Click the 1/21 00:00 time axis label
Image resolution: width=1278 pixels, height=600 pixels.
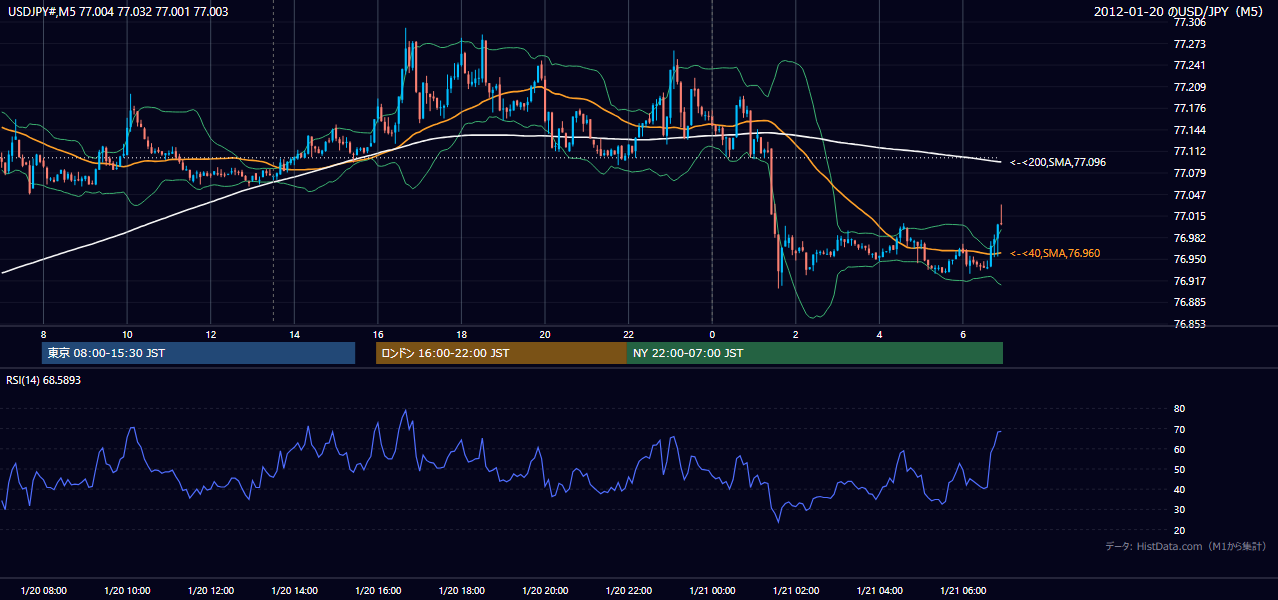711,591
